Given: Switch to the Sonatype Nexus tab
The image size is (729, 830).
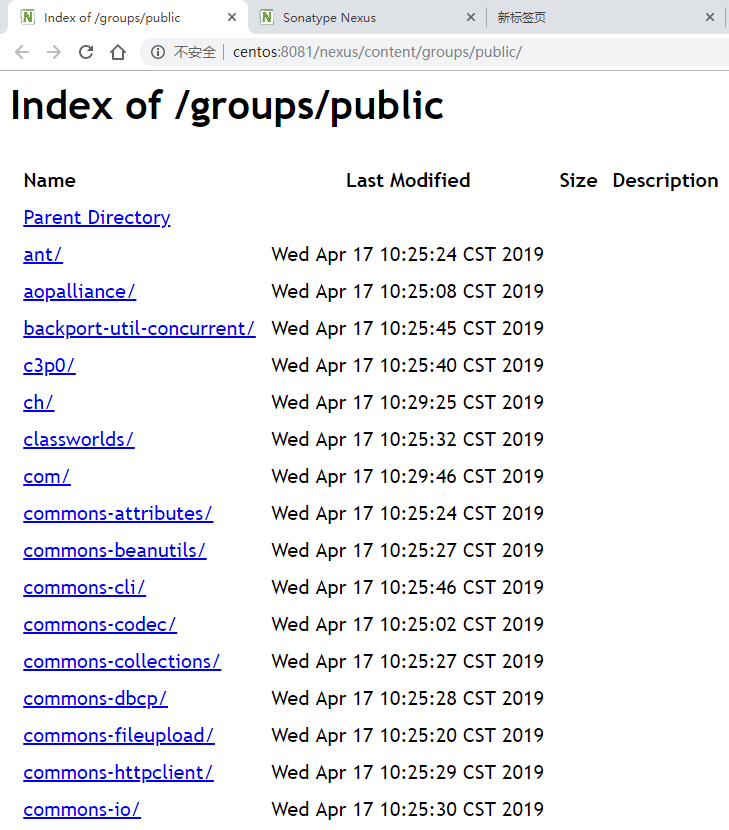Looking at the screenshot, I should (x=360, y=17).
